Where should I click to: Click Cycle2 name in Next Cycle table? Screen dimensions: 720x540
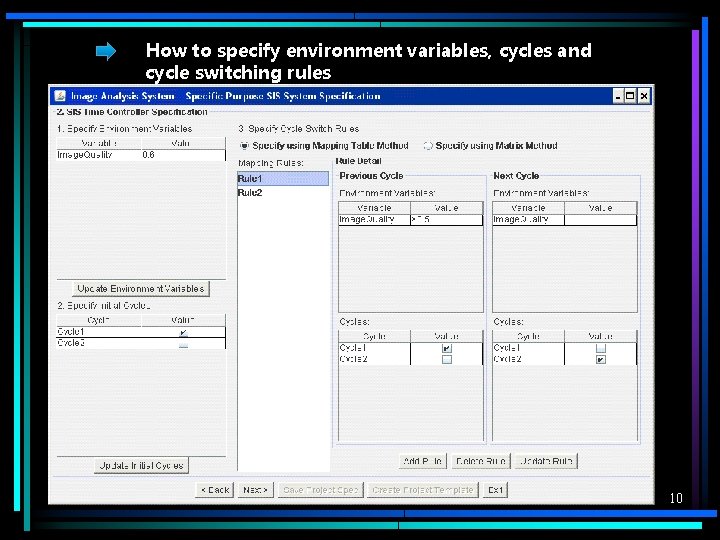[529, 360]
